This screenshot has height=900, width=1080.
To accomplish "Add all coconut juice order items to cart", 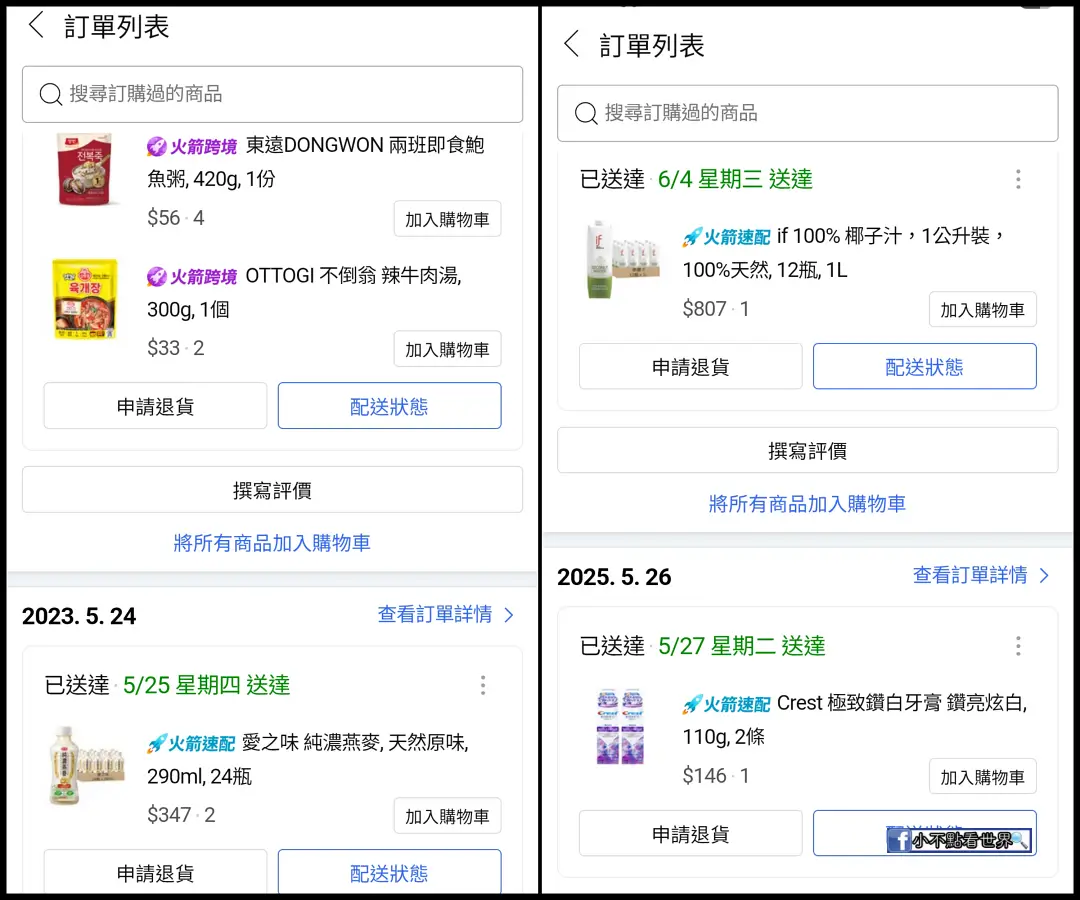I will click(x=807, y=504).
